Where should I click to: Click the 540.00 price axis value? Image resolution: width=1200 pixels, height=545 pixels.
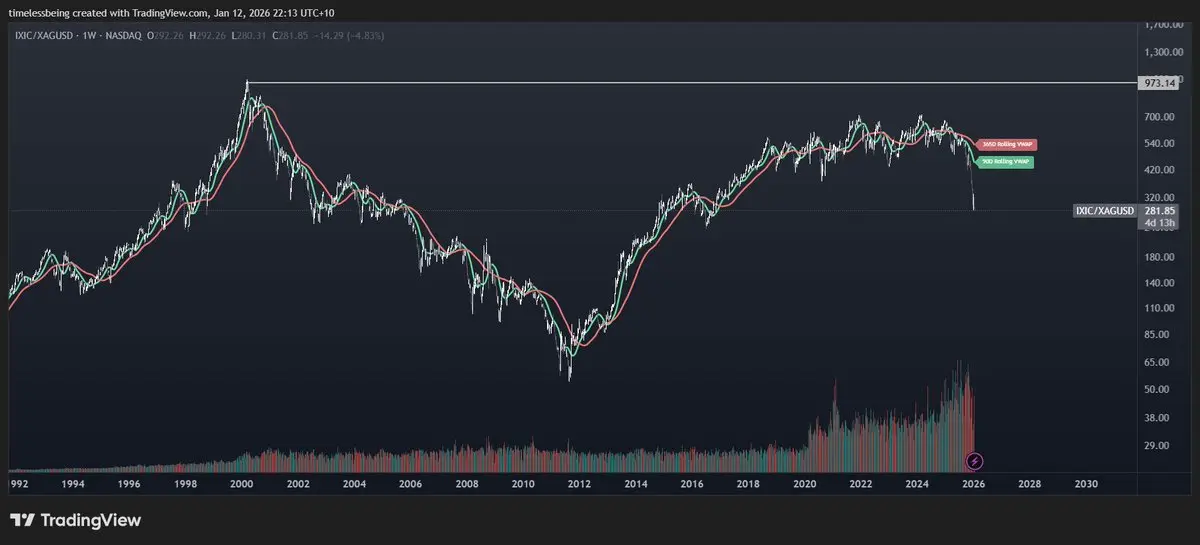(1161, 144)
